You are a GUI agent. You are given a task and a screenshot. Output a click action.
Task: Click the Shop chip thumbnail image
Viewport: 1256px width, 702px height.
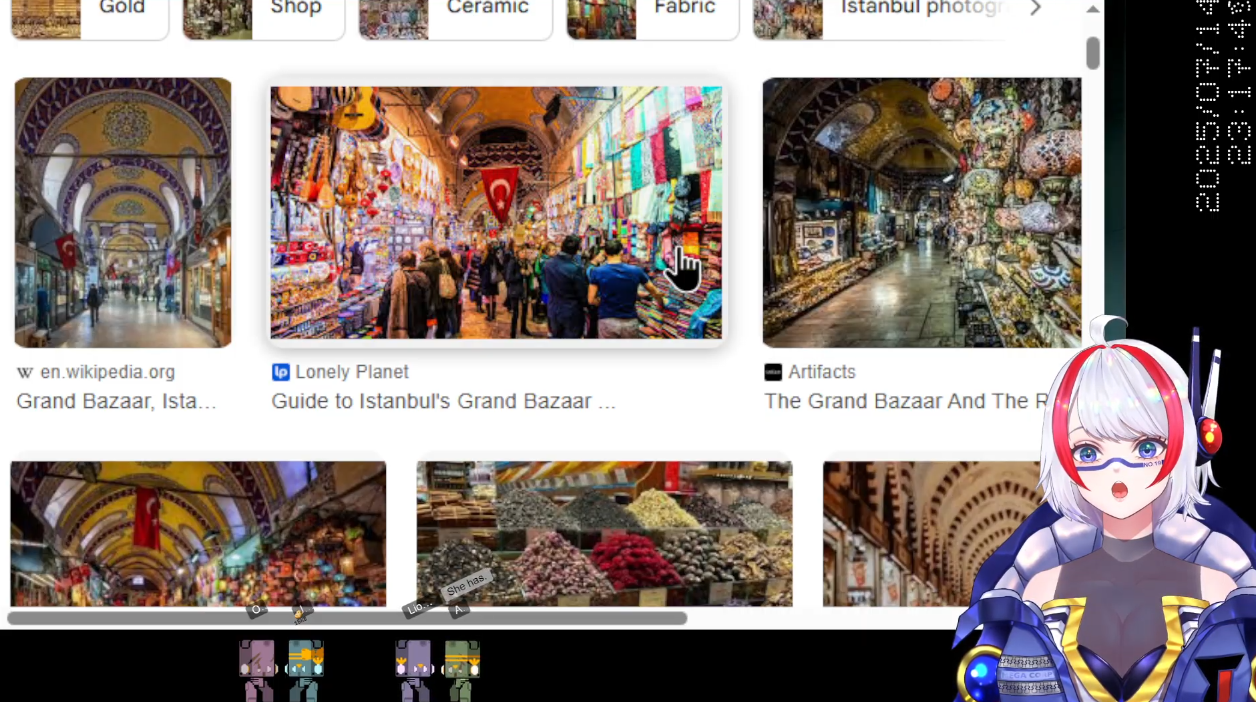(218, 18)
